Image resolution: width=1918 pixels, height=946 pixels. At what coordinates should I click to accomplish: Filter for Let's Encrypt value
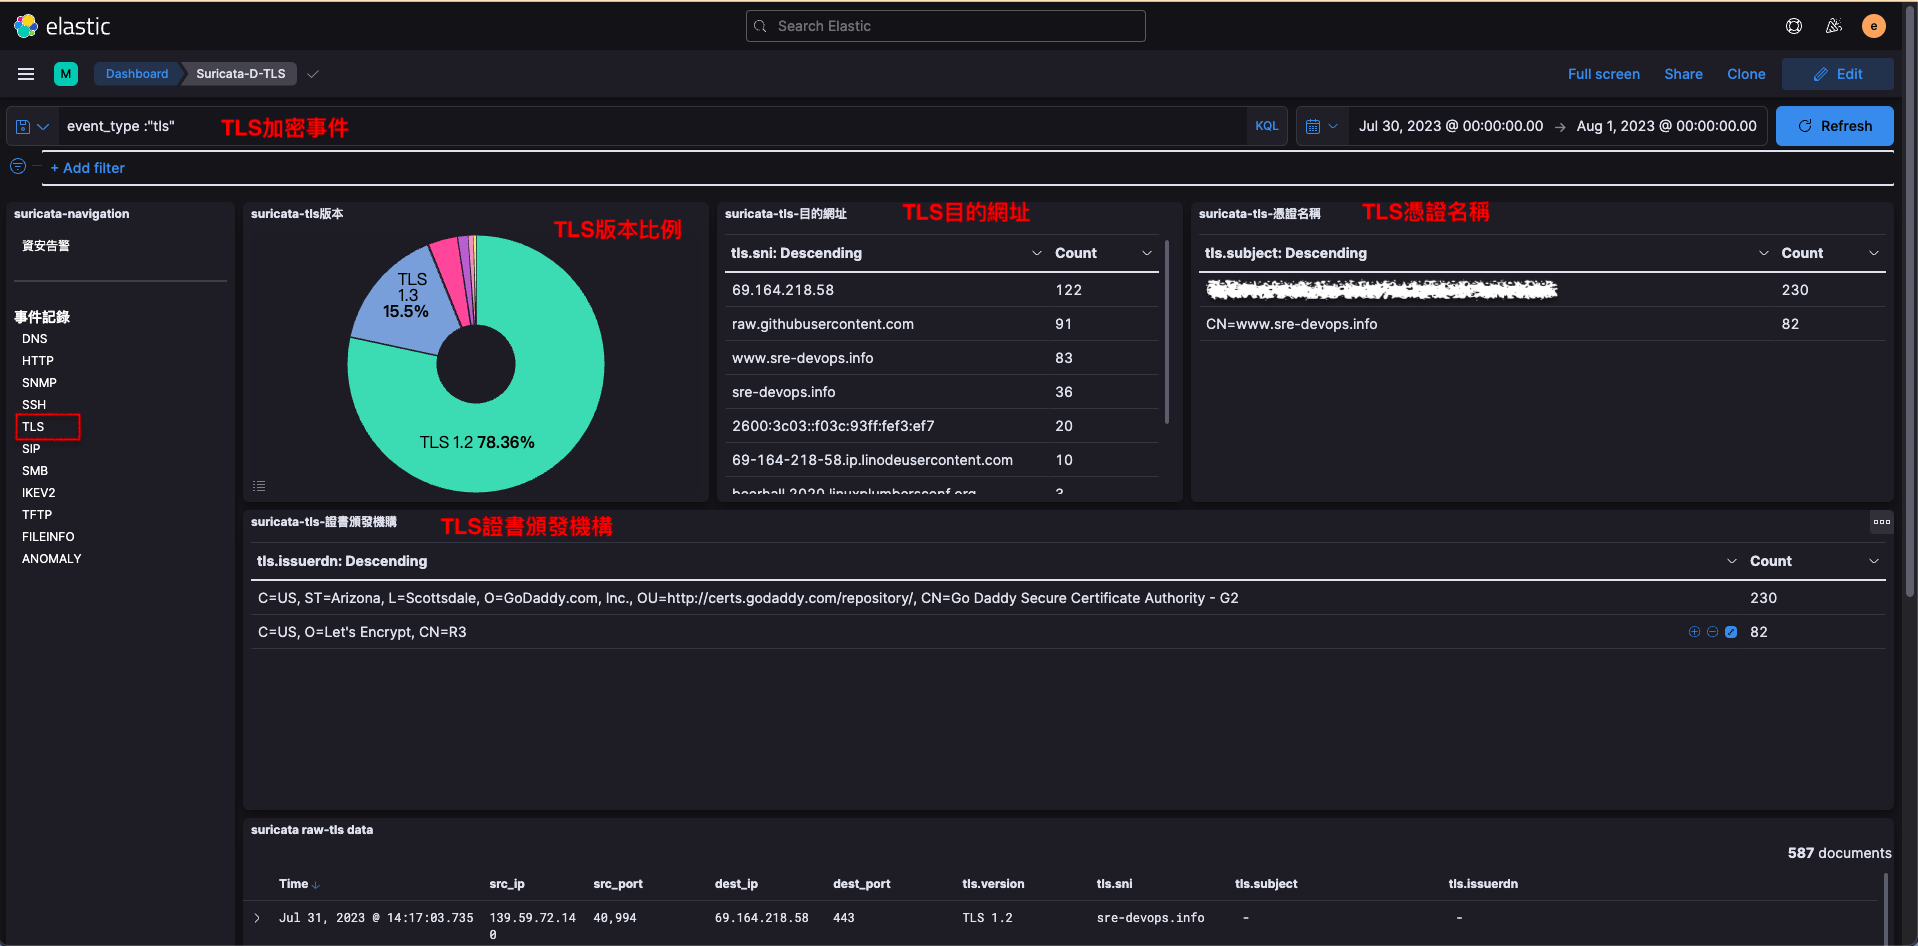1694,632
